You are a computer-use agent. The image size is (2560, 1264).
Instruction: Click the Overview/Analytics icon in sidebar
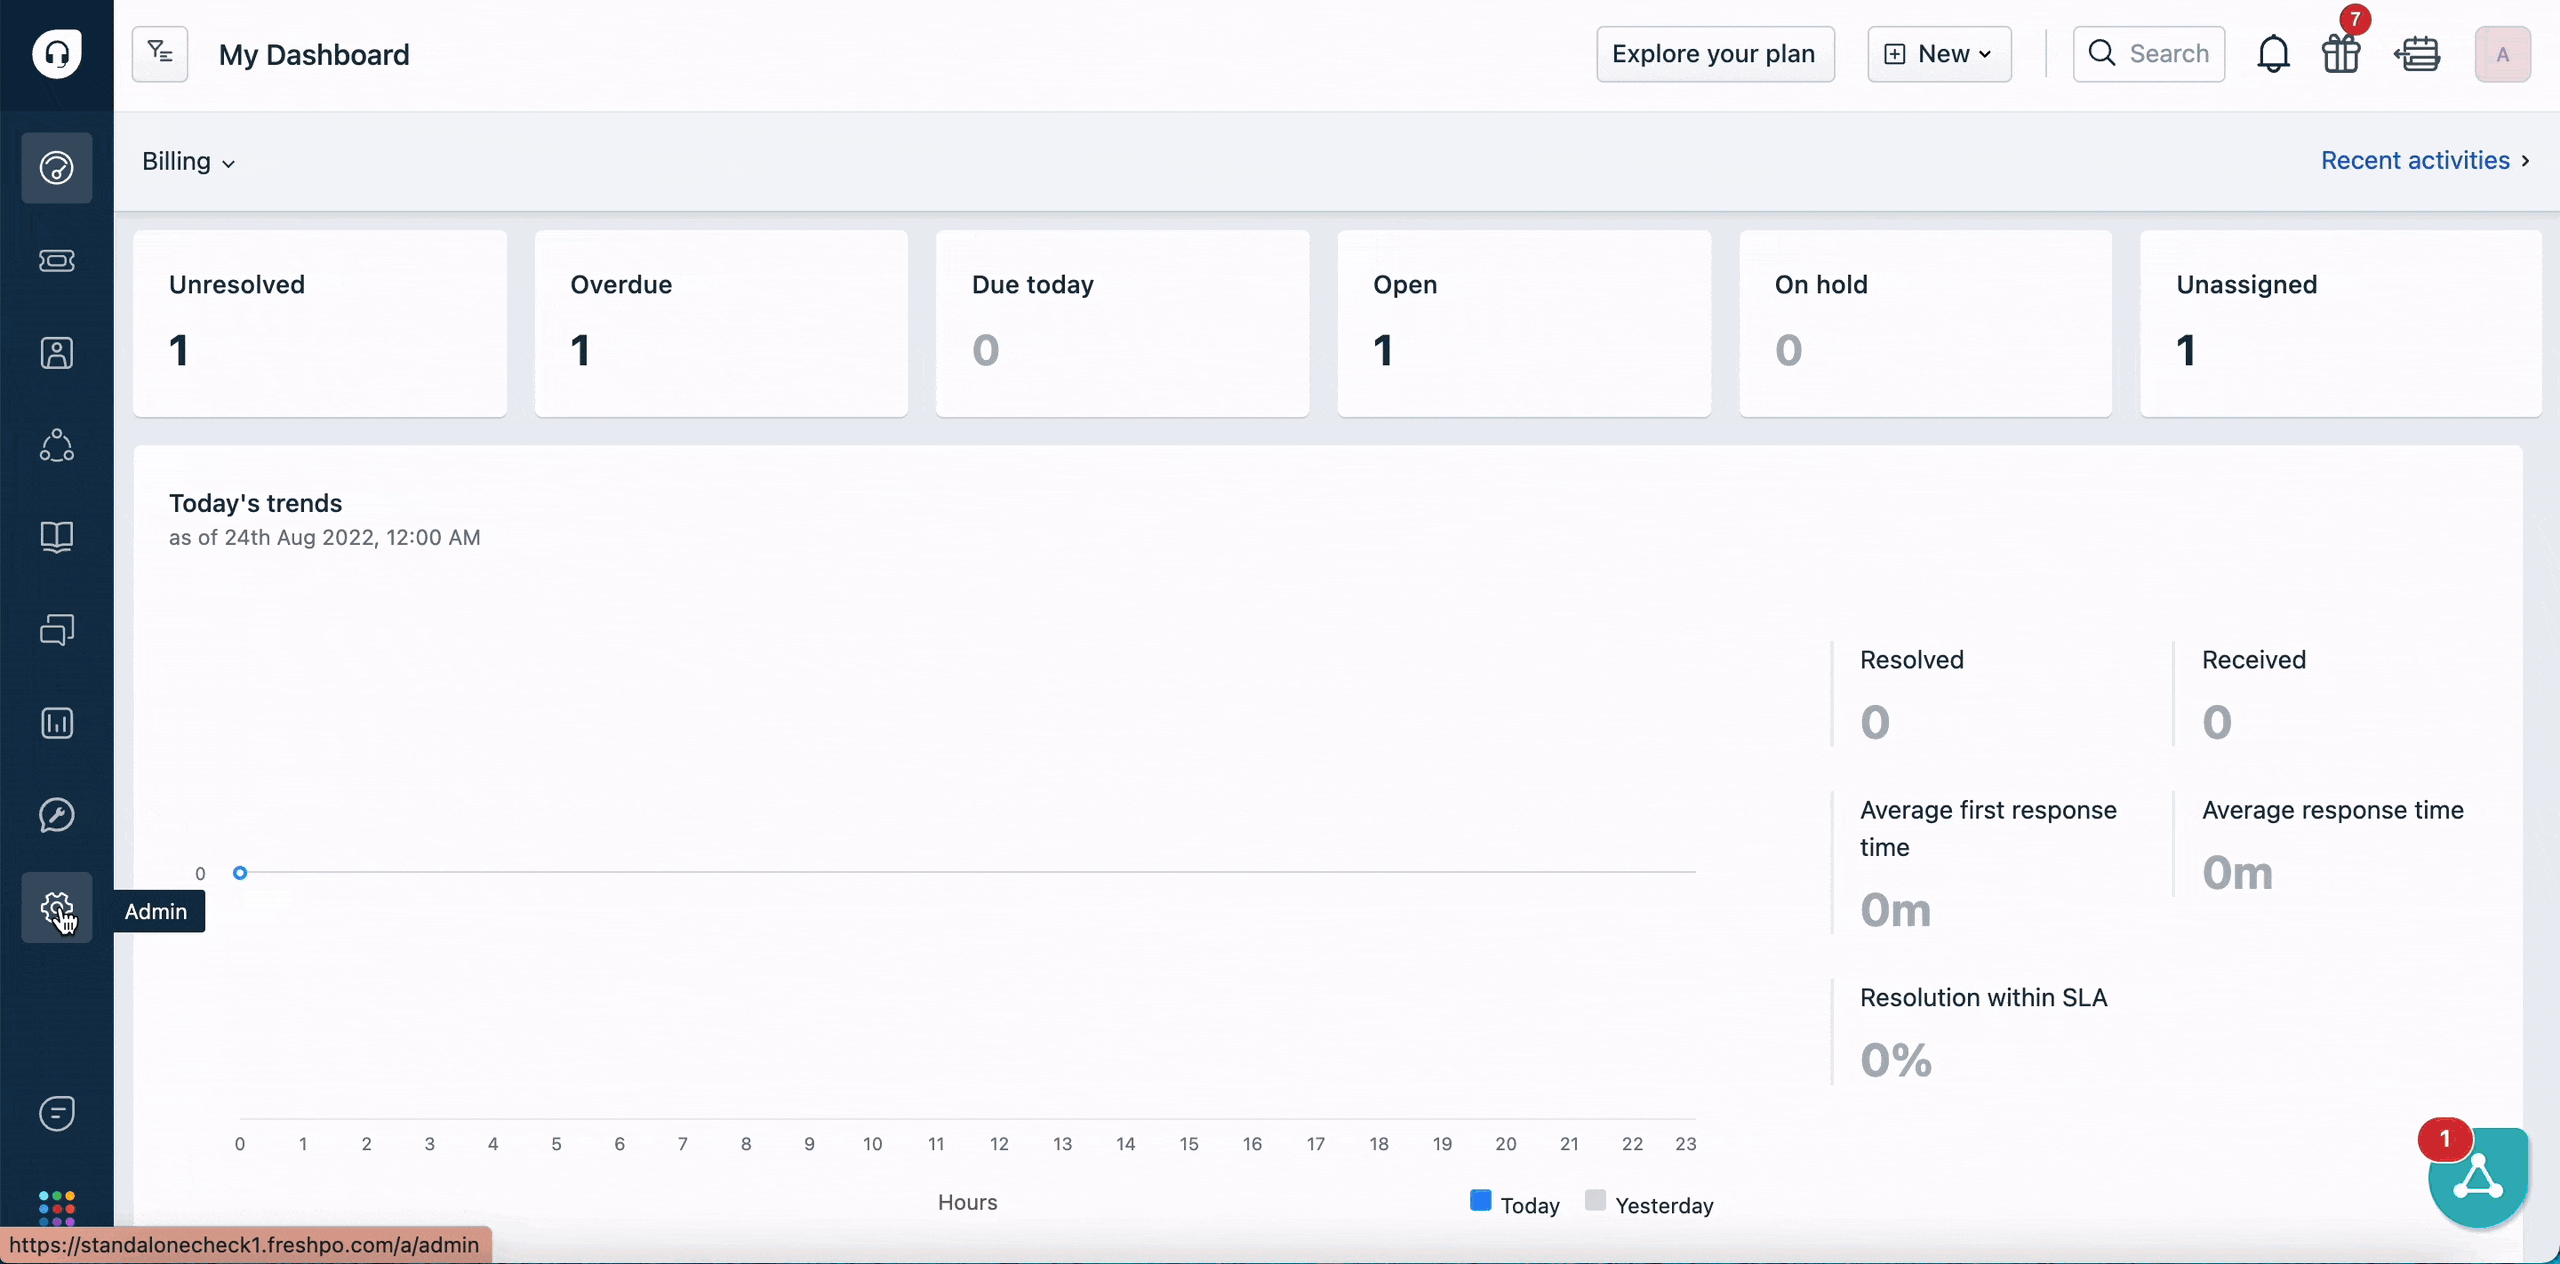point(57,722)
